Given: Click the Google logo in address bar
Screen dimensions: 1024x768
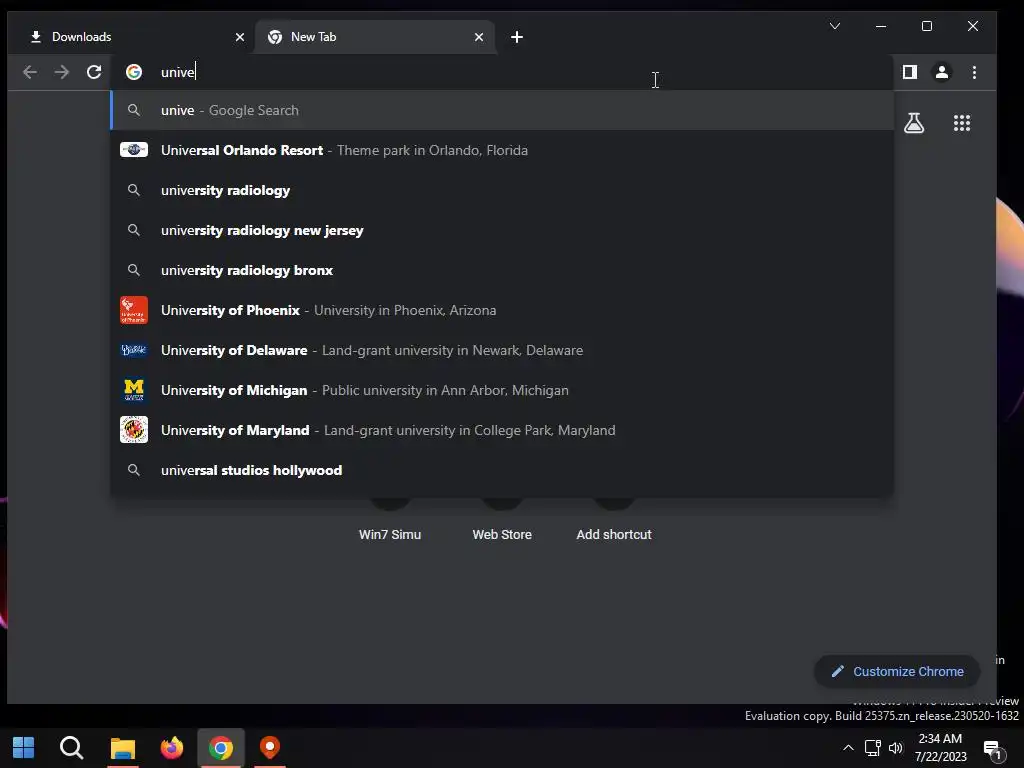Looking at the screenshot, I should click(x=134, y=72).
